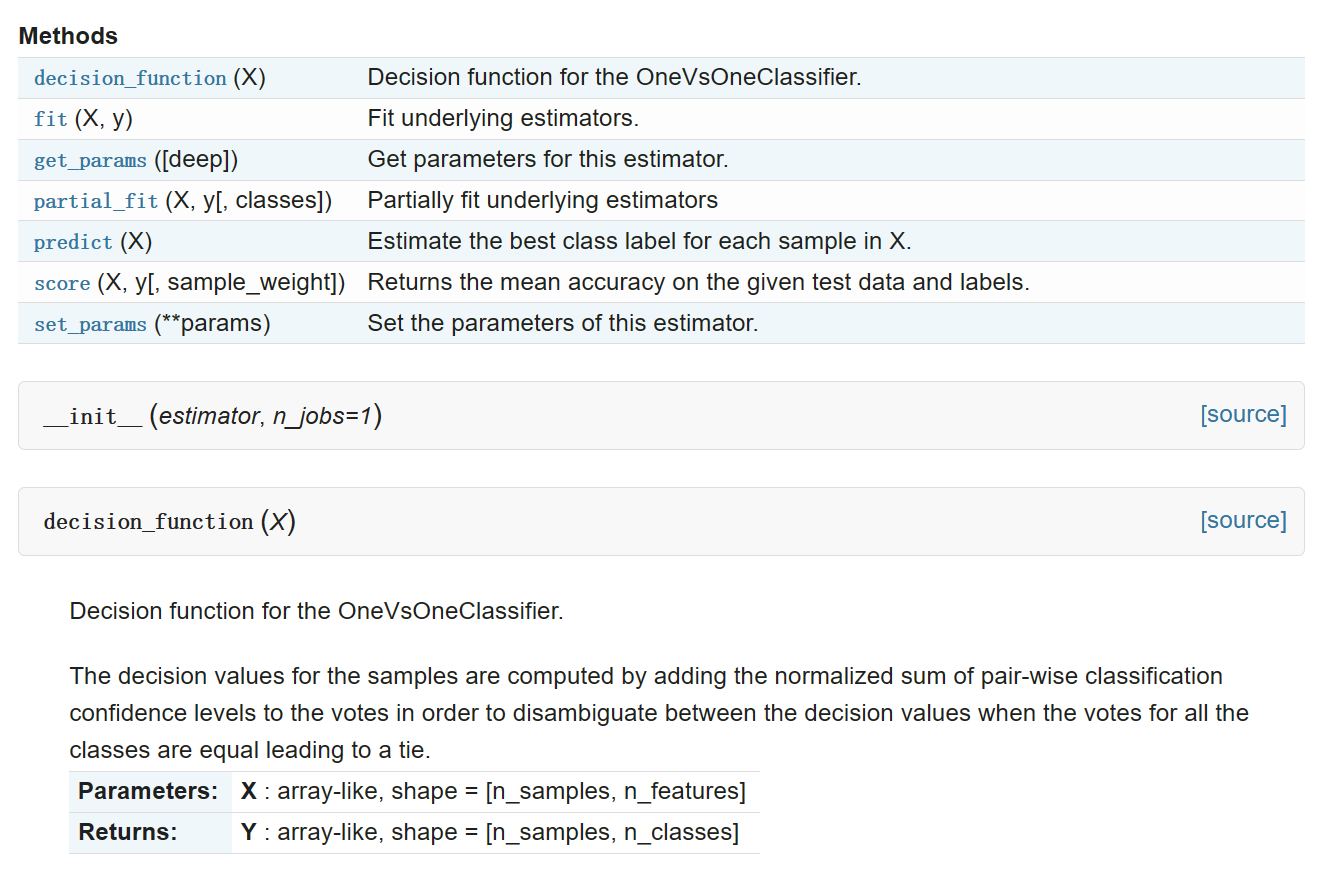
Task: Click the 'Get parameters for this estimator.' description
Action: click(548, 159)
